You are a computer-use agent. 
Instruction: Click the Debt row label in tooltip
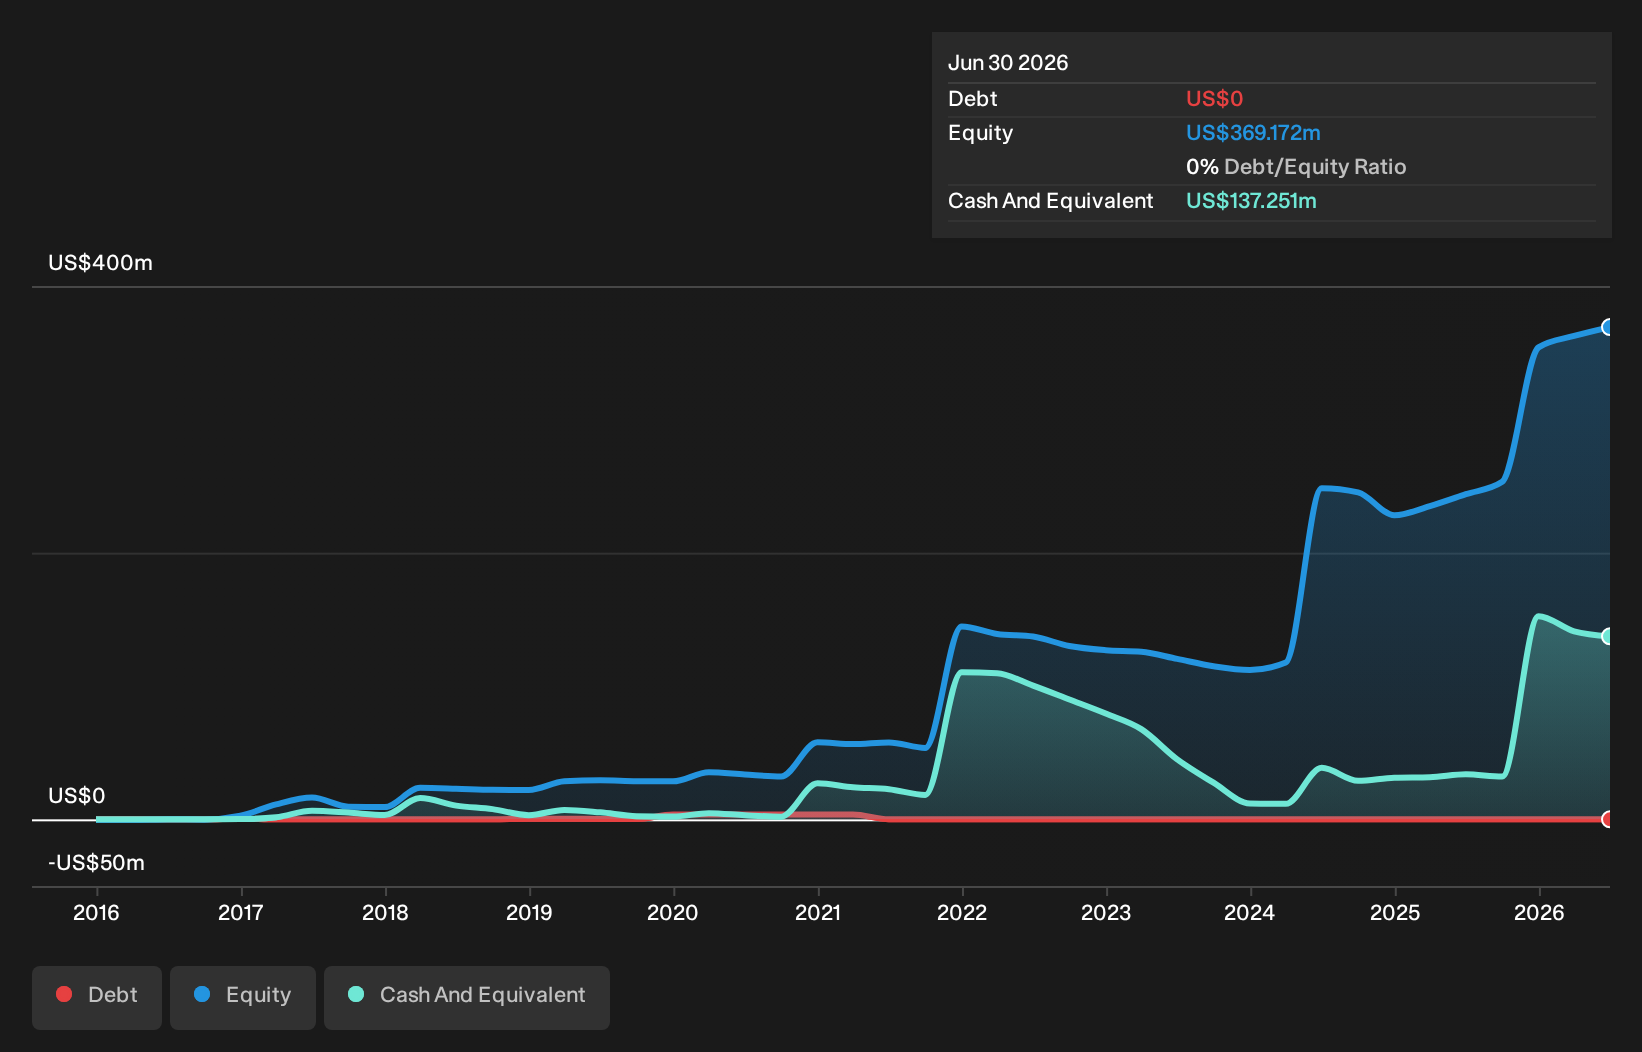point(973,99)
